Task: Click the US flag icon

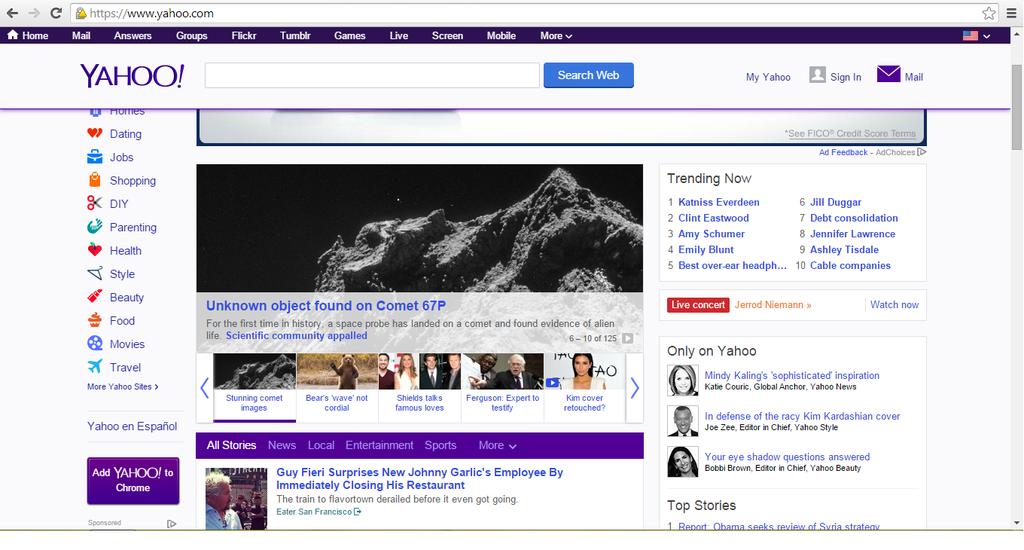Action: (x=970, y=36)
